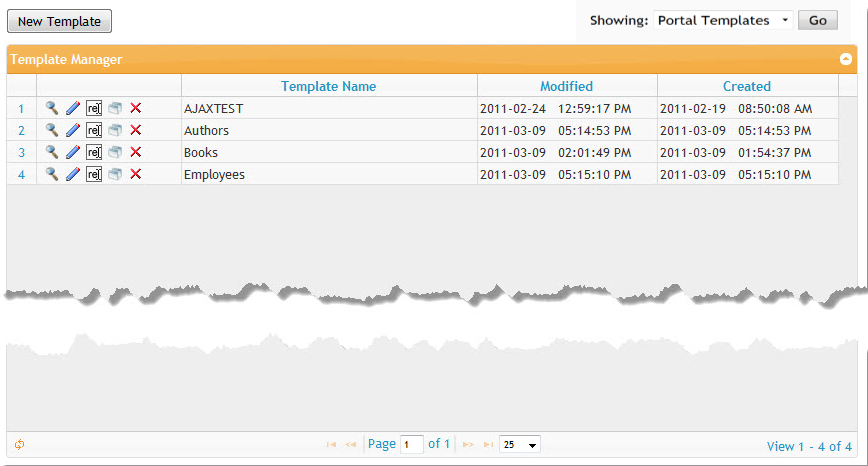Delete the AJAXTEST template with red X
Image resolution: width=868 pixels, height=466 pixels.
(x=136, y=108)
